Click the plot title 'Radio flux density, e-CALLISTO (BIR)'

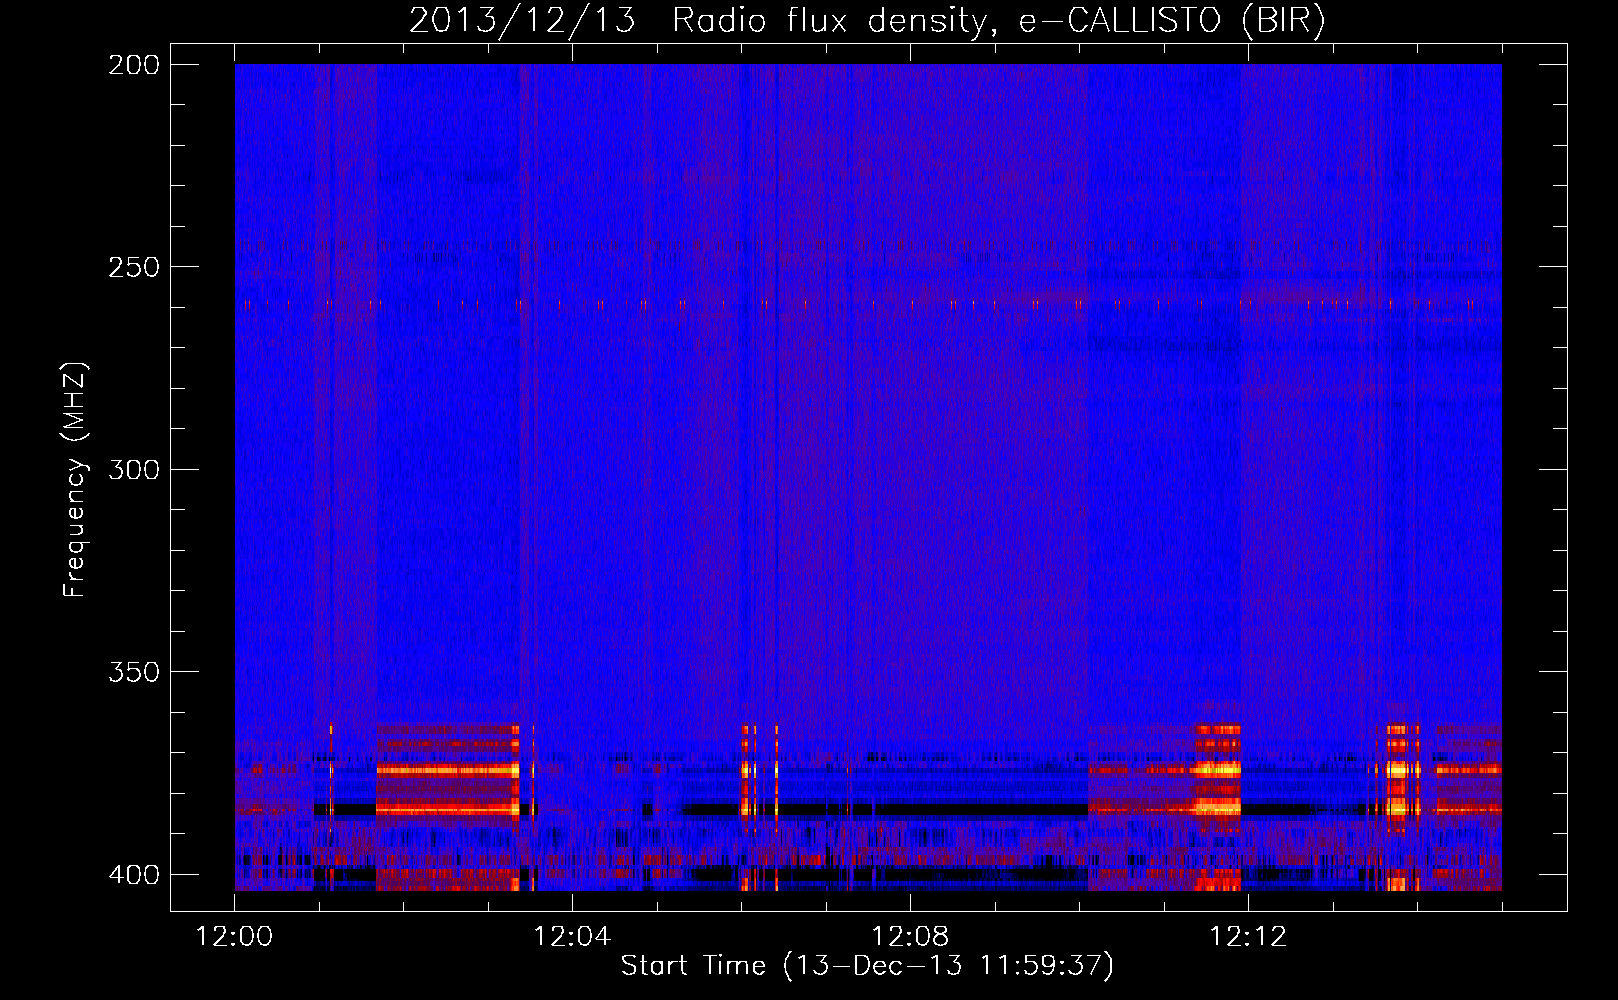(999, 20)
